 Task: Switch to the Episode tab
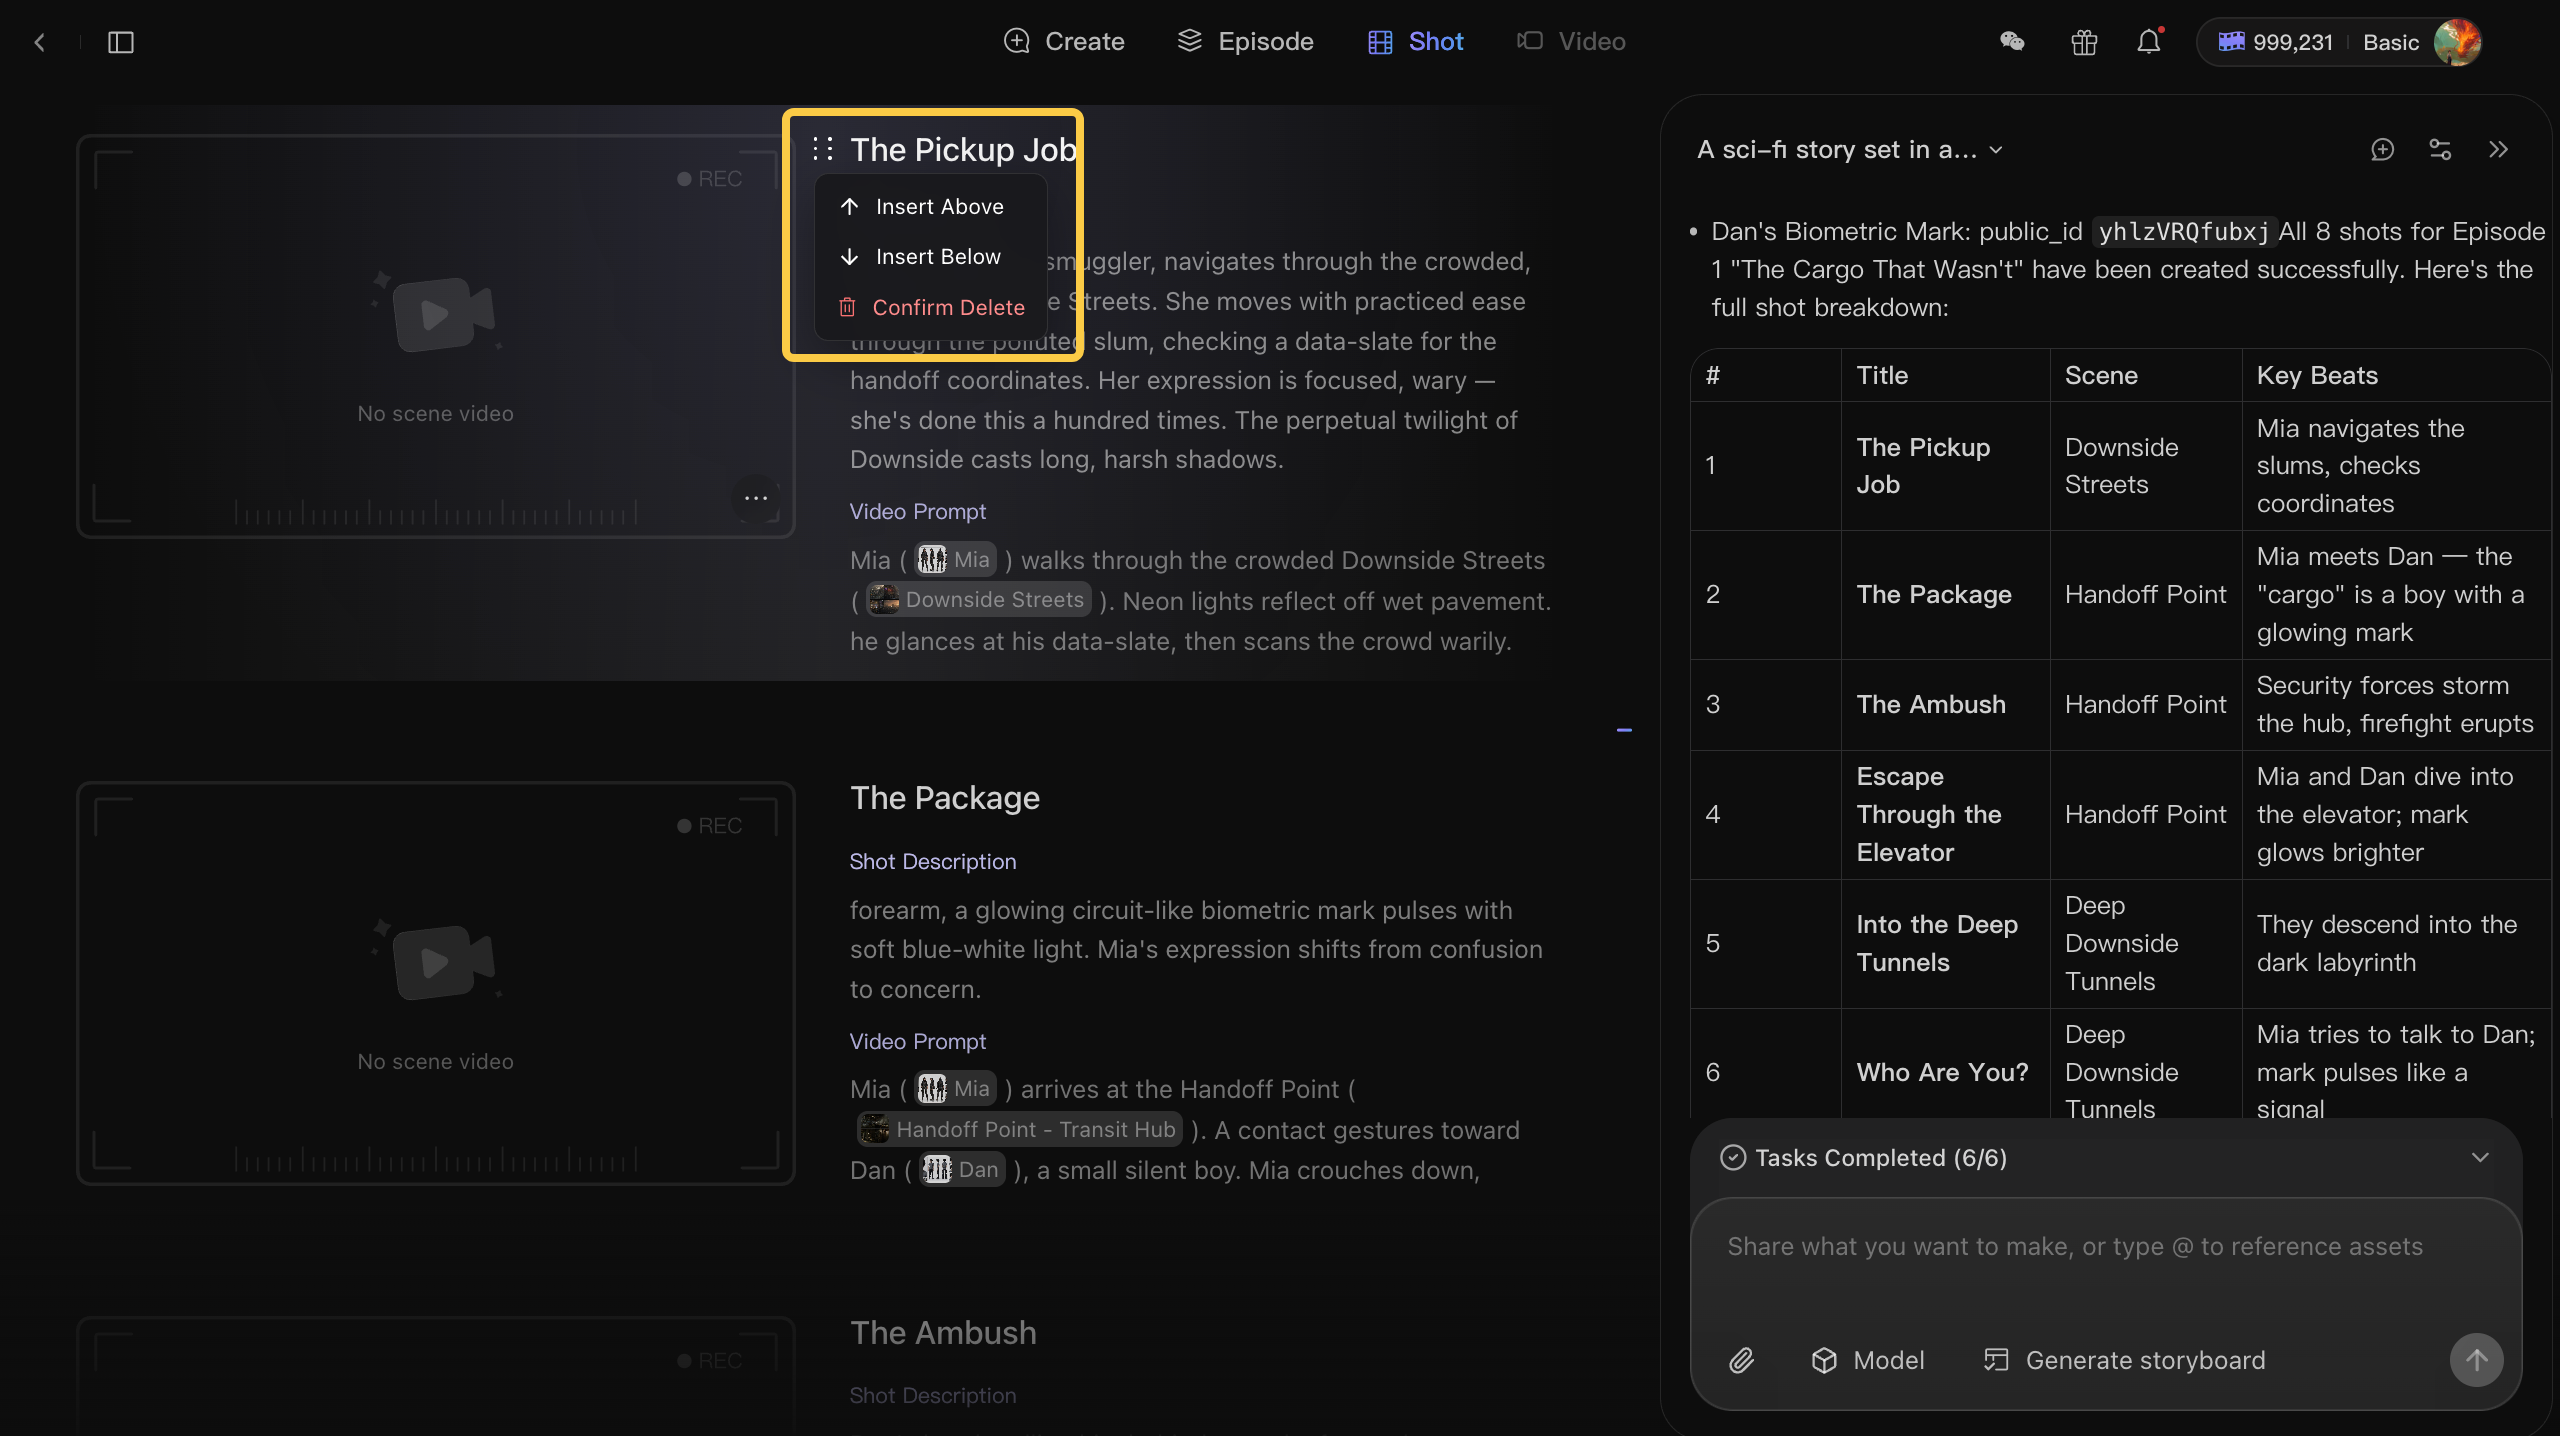coord(1245,42)
